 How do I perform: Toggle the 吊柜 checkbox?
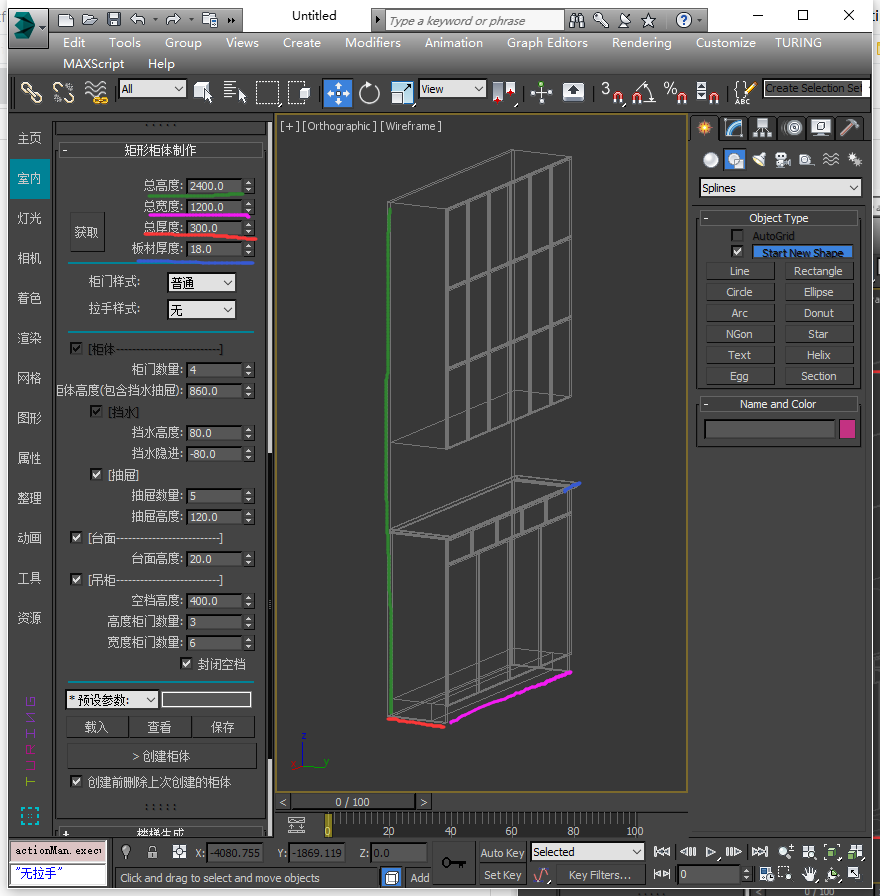[x=76, y=579]
